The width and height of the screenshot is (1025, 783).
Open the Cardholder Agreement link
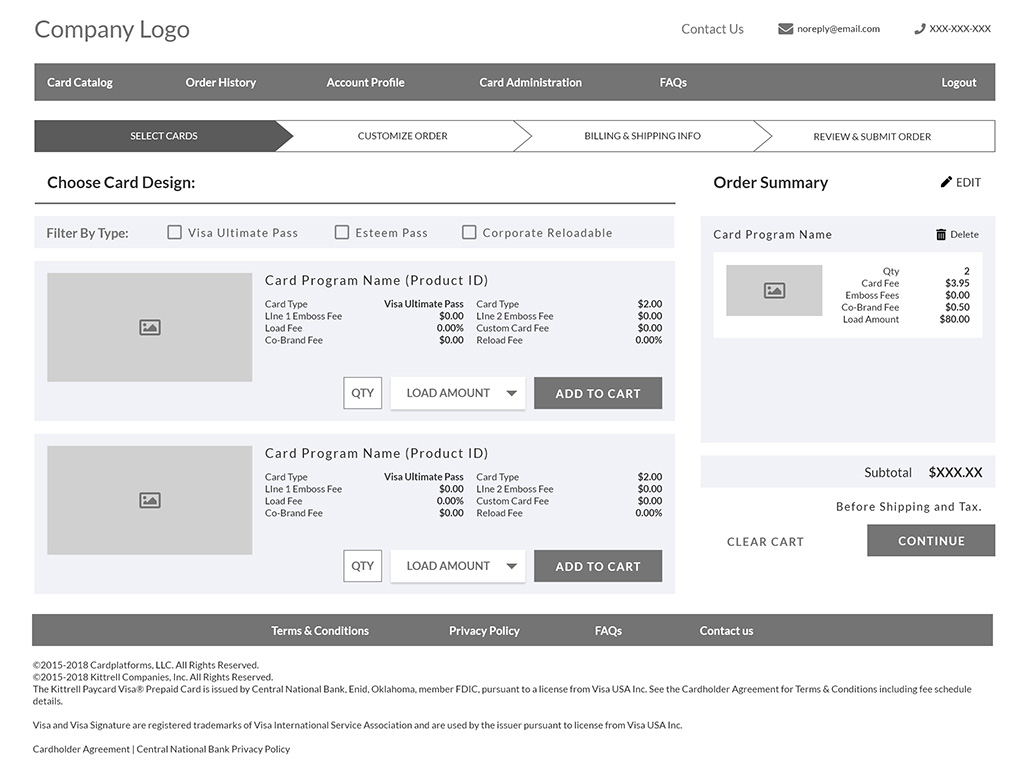tap(81, 749)
